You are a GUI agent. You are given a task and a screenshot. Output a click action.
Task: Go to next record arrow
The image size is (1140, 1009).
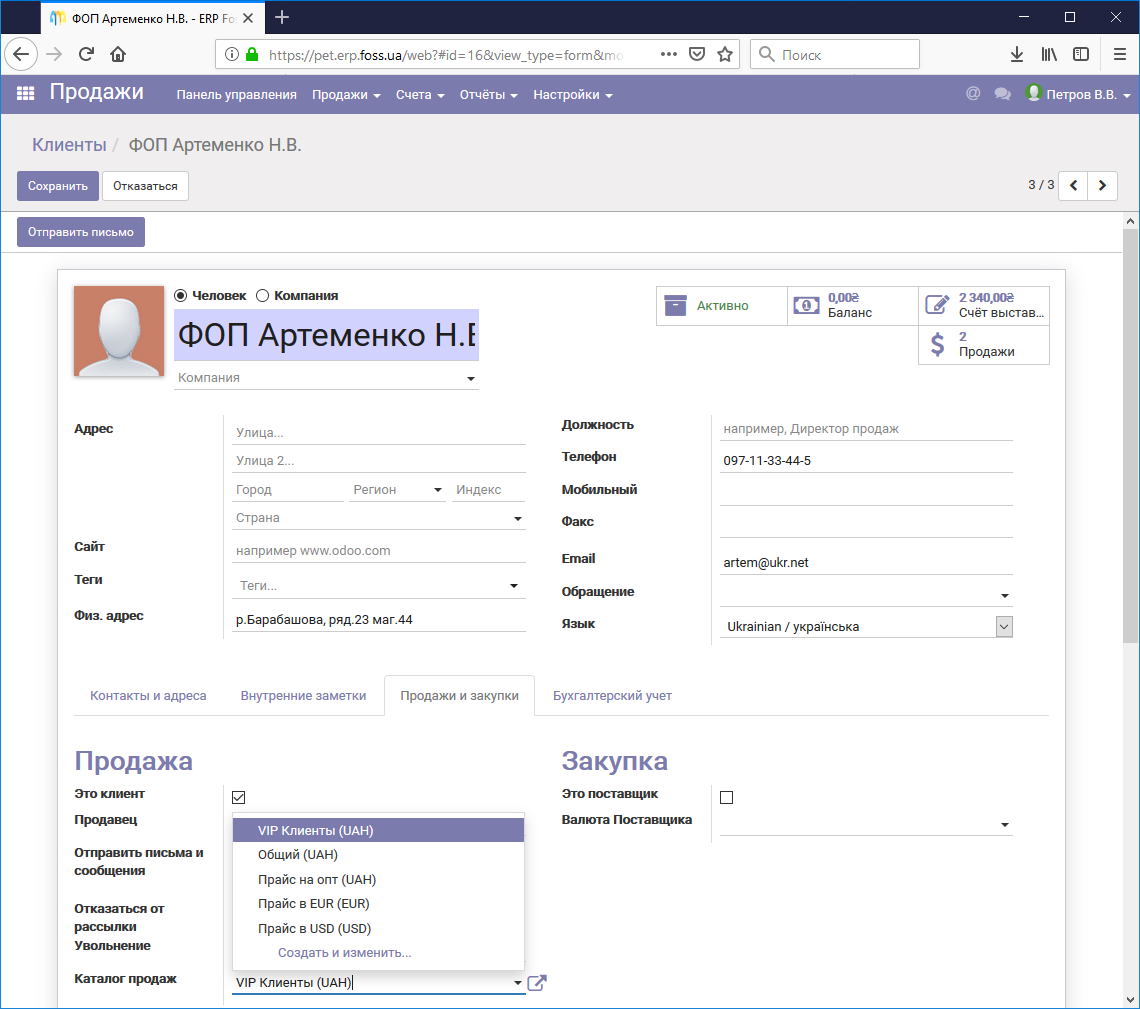1102,185
